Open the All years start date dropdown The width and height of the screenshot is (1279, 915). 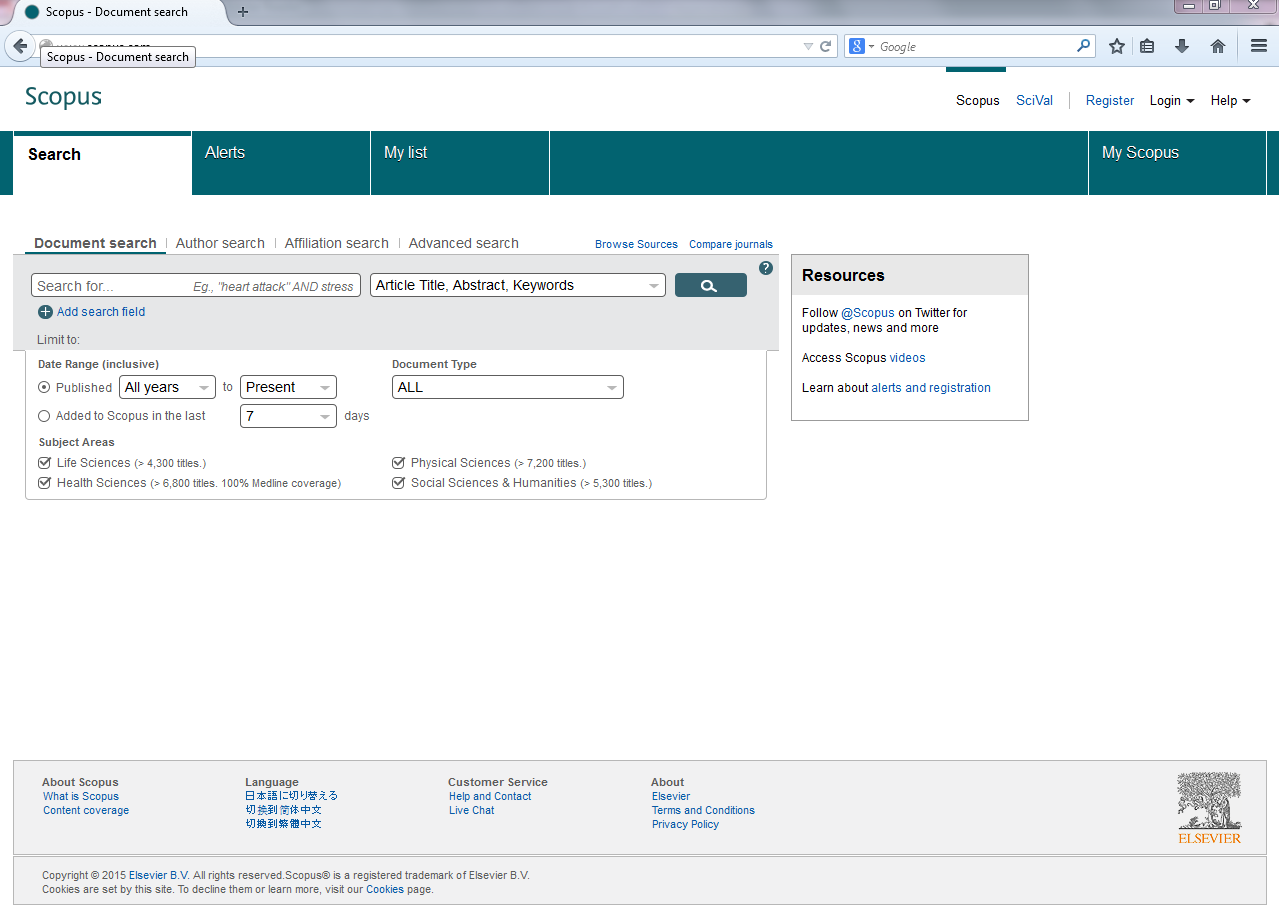coord(167,387)
